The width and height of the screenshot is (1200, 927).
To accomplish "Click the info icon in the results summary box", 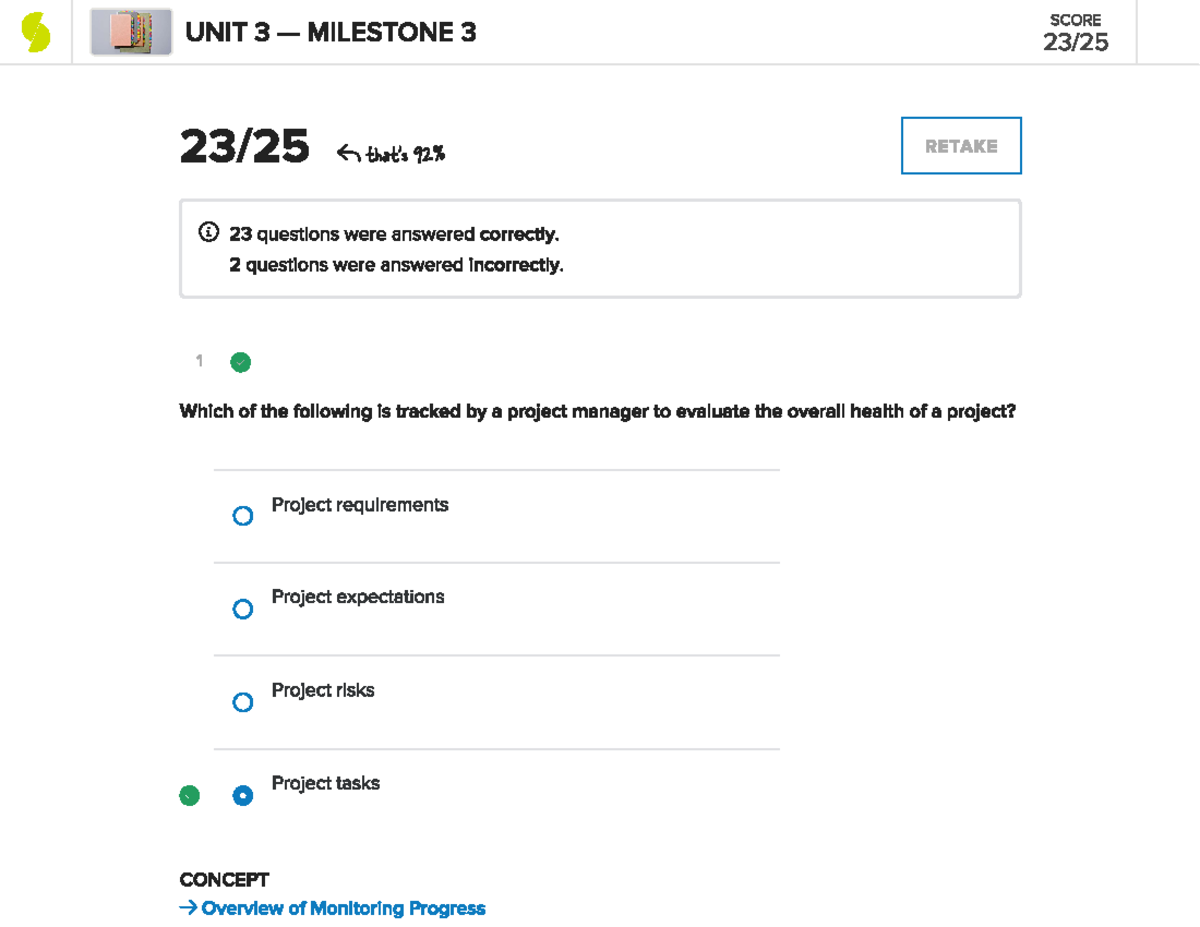I will coord(207,232).
